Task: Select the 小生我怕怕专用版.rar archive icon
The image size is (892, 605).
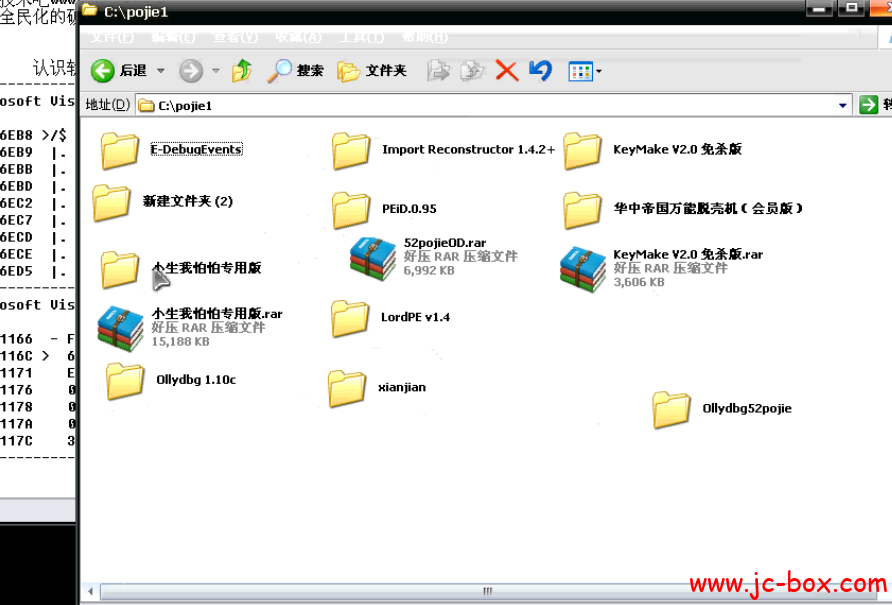Action: [x=120, y=329]
